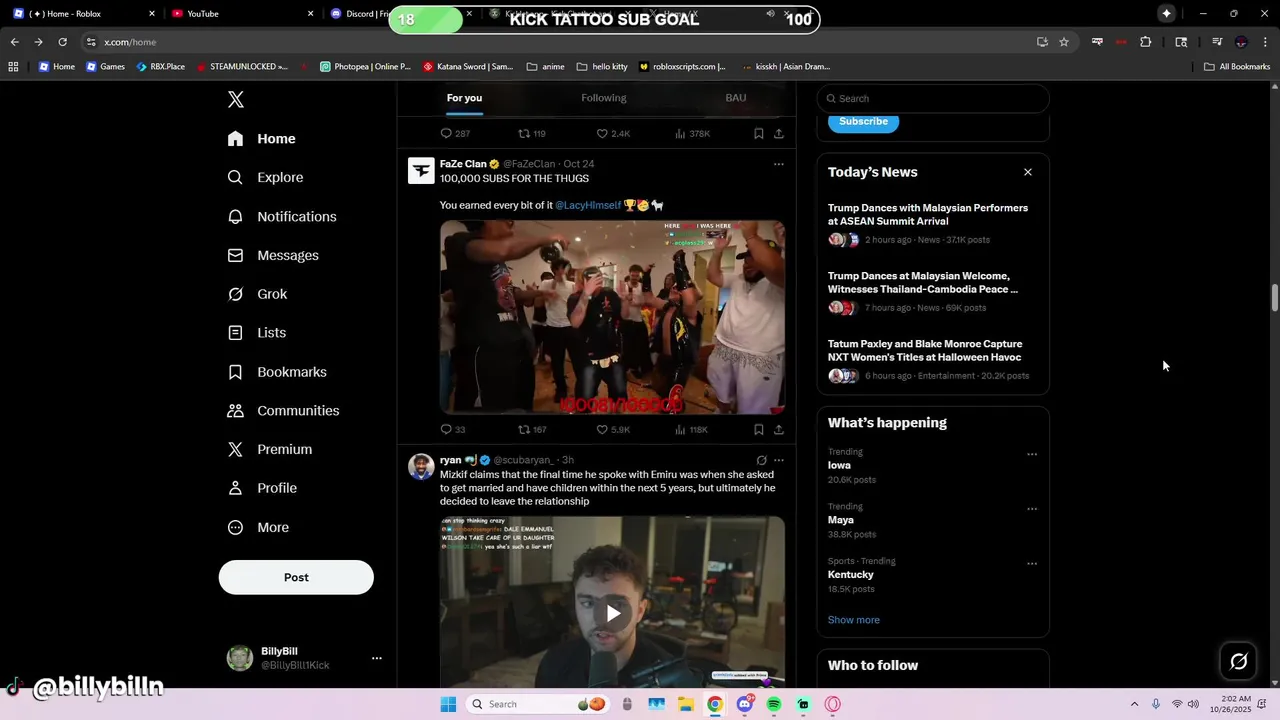
Task: Open the anime bookmarks folder
Action: click(x=545, y=67)
